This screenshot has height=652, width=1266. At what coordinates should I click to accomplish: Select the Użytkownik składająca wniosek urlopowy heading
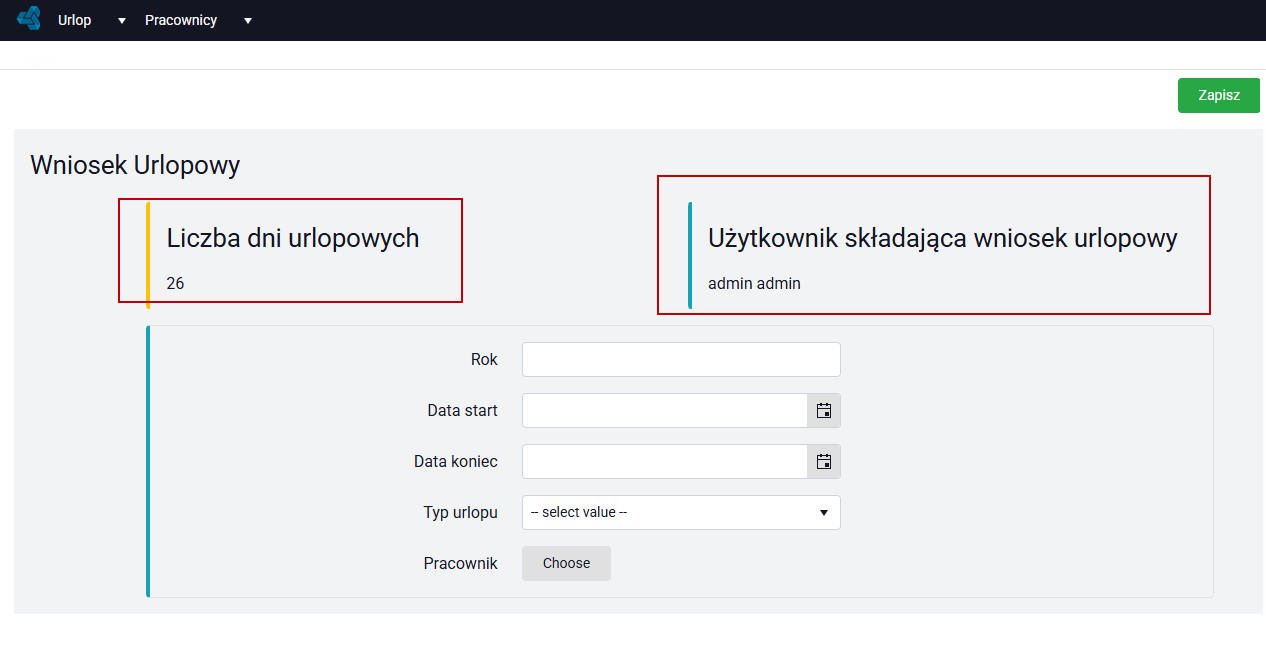(x=943, y=238)
